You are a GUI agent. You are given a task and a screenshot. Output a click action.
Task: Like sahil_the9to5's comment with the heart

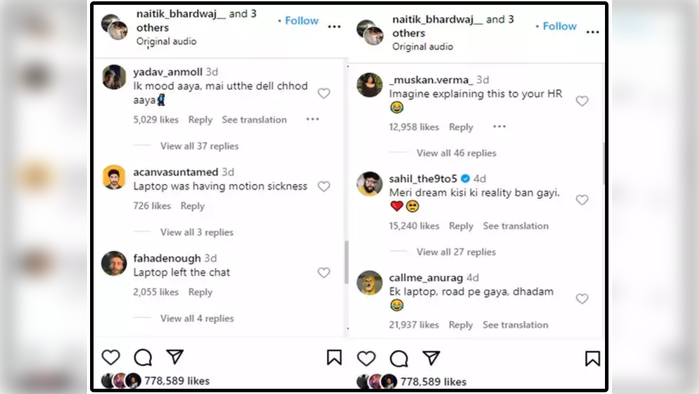pos(582,200)
